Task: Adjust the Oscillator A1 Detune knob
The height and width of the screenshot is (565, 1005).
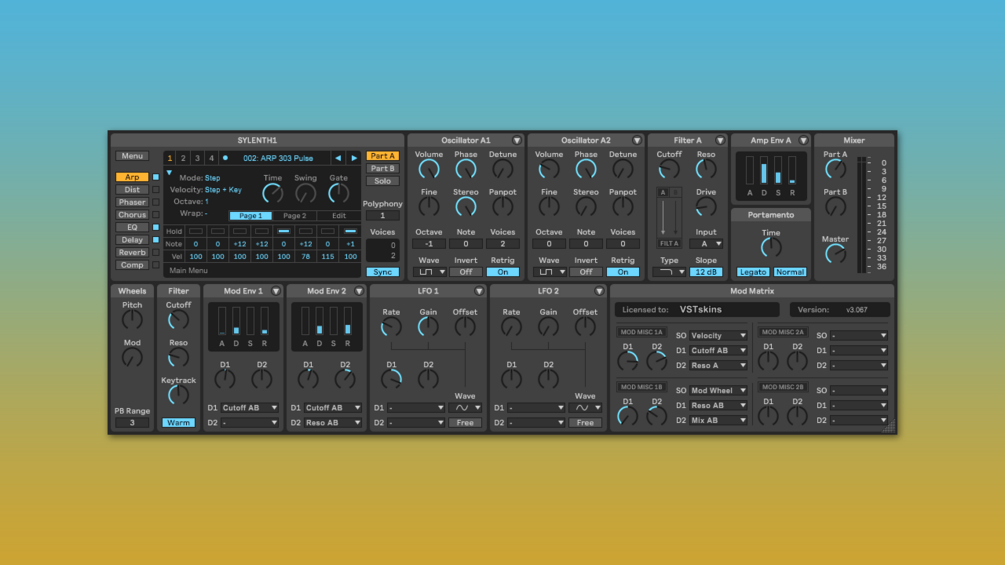Action: point(502,170)
